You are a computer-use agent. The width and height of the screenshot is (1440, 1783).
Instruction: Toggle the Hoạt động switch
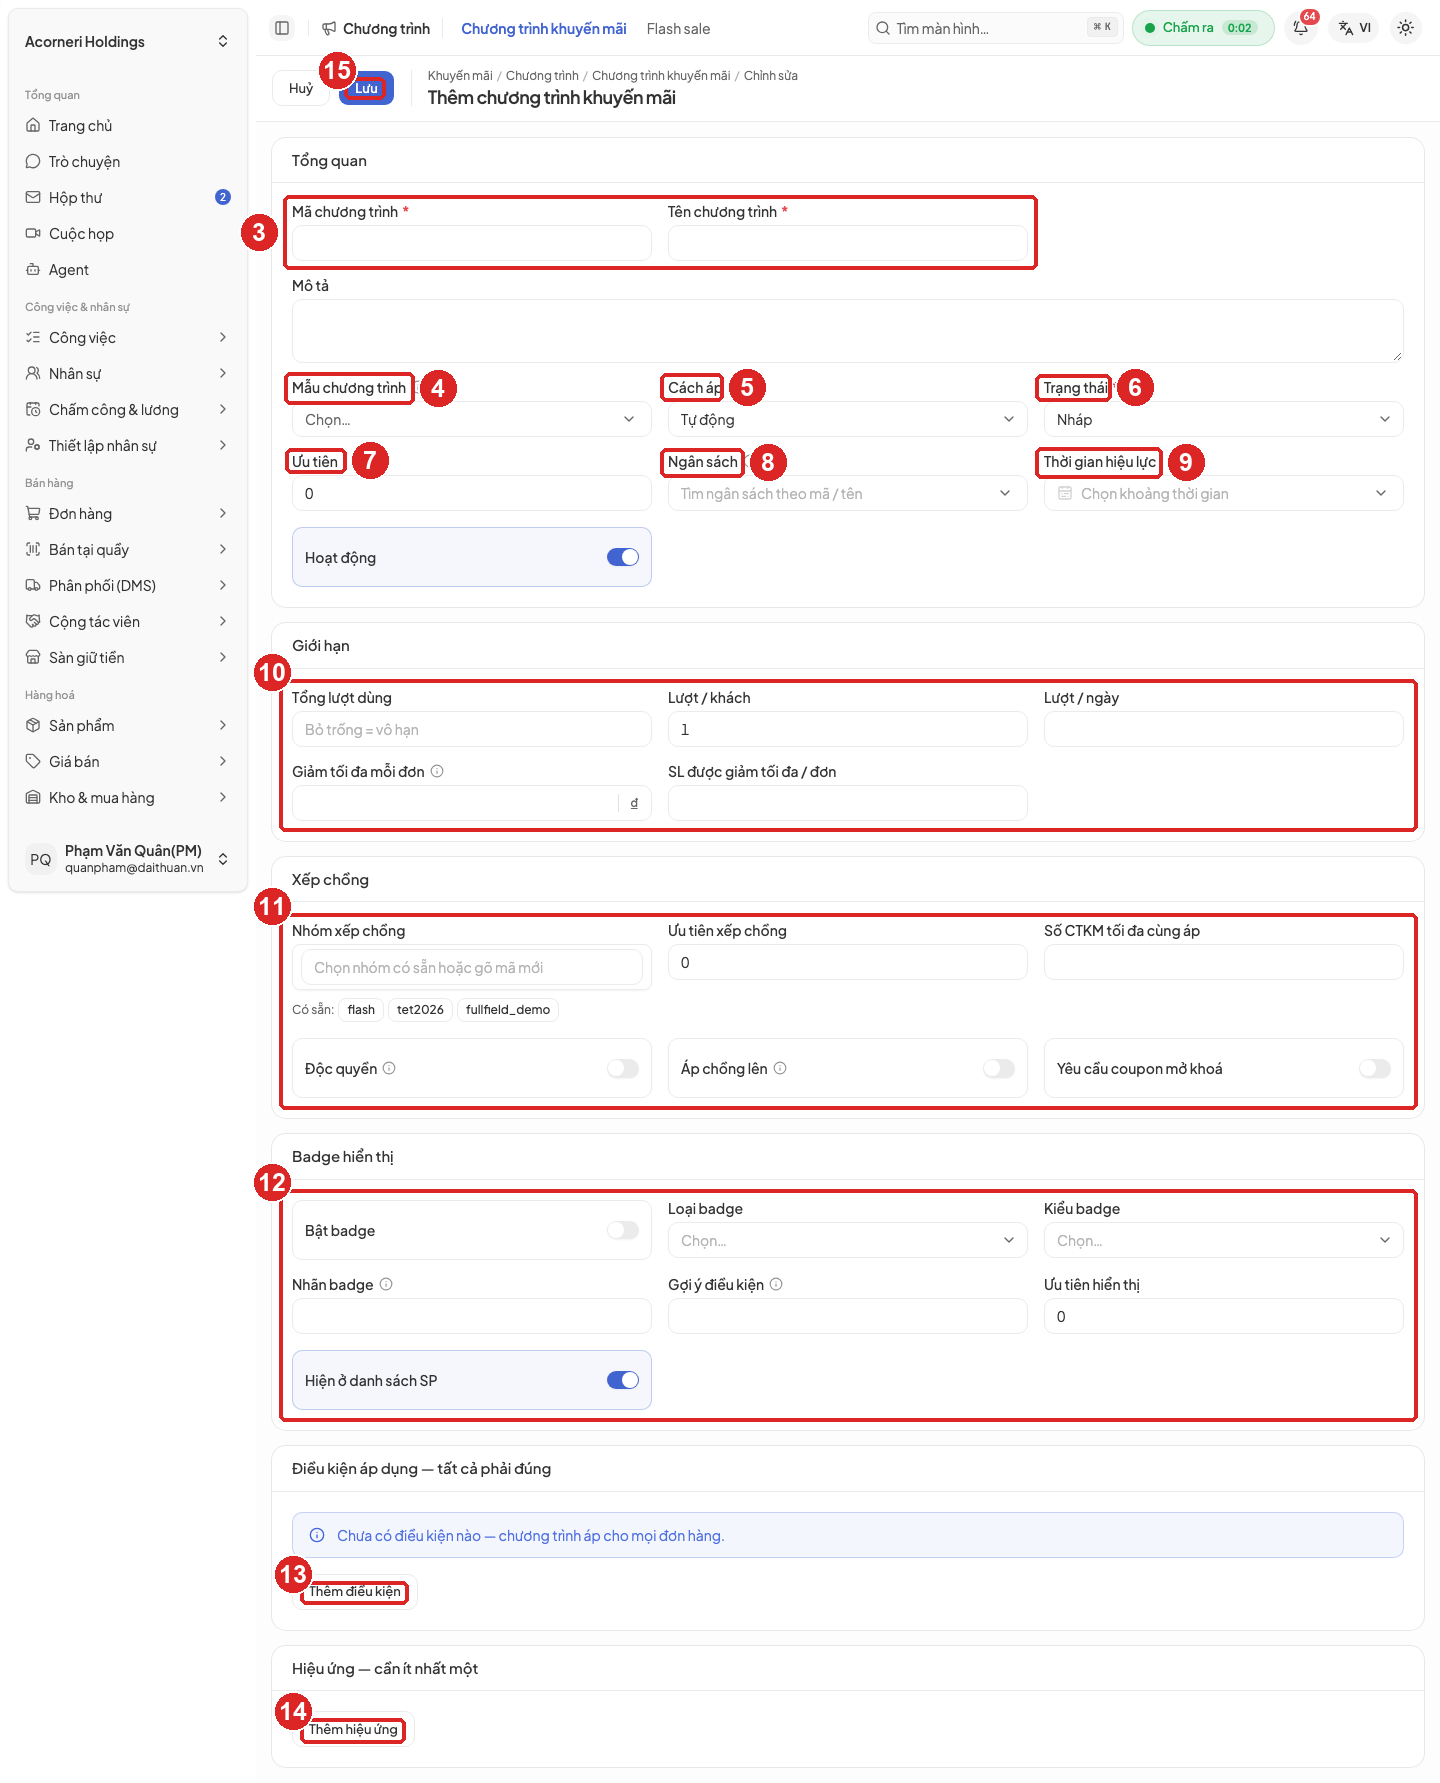click(x=623, y=557)
